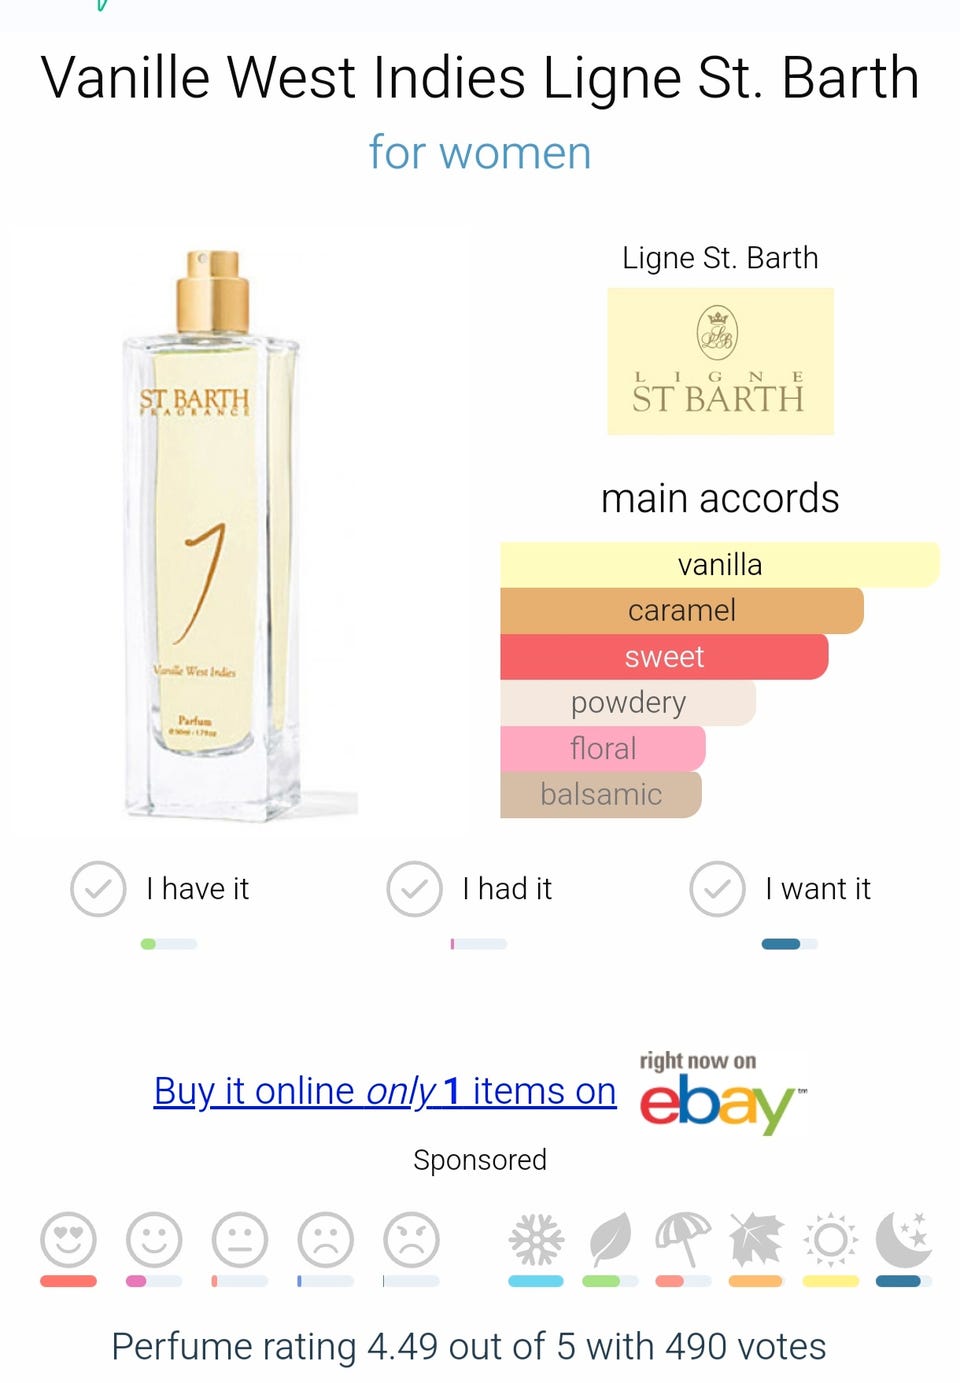Select the vanilla accord bar

[720, 565]
